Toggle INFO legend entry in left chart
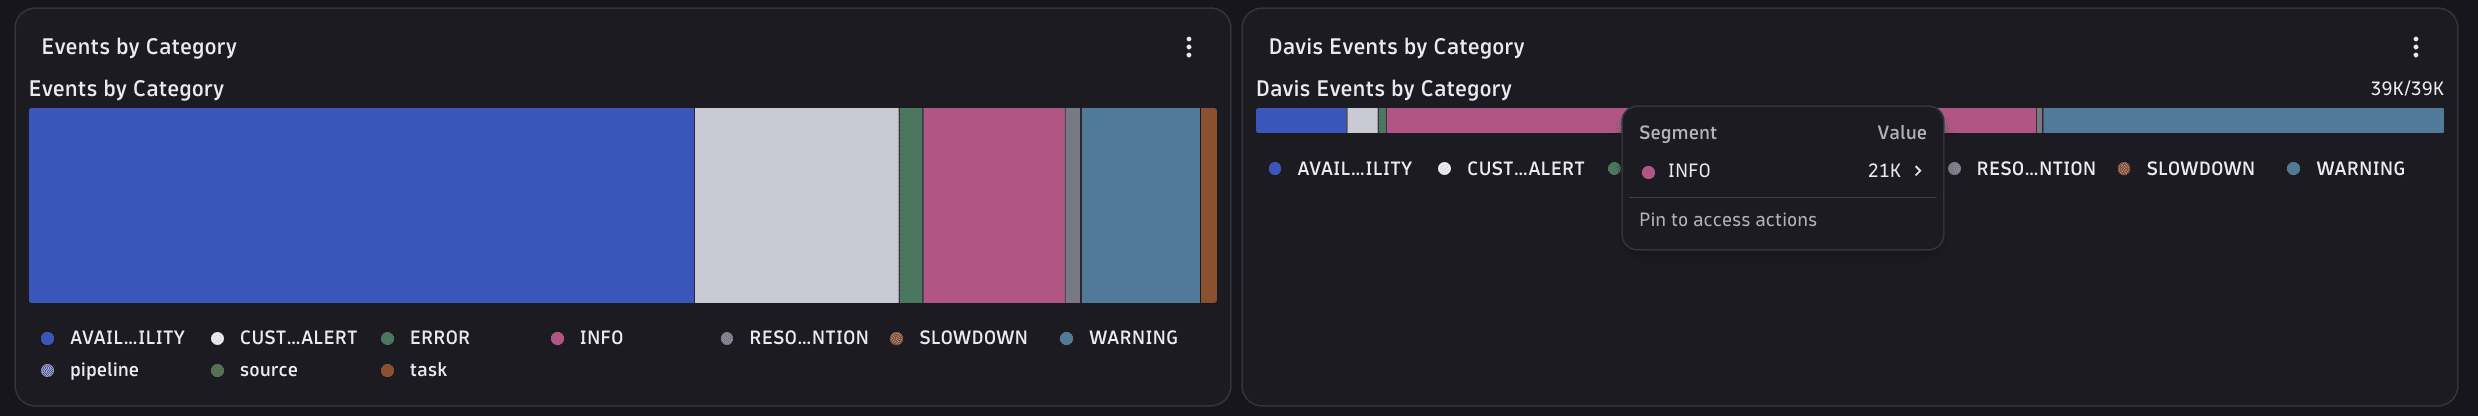Screen dimensions: 2478x416 (x=587, y=338)
